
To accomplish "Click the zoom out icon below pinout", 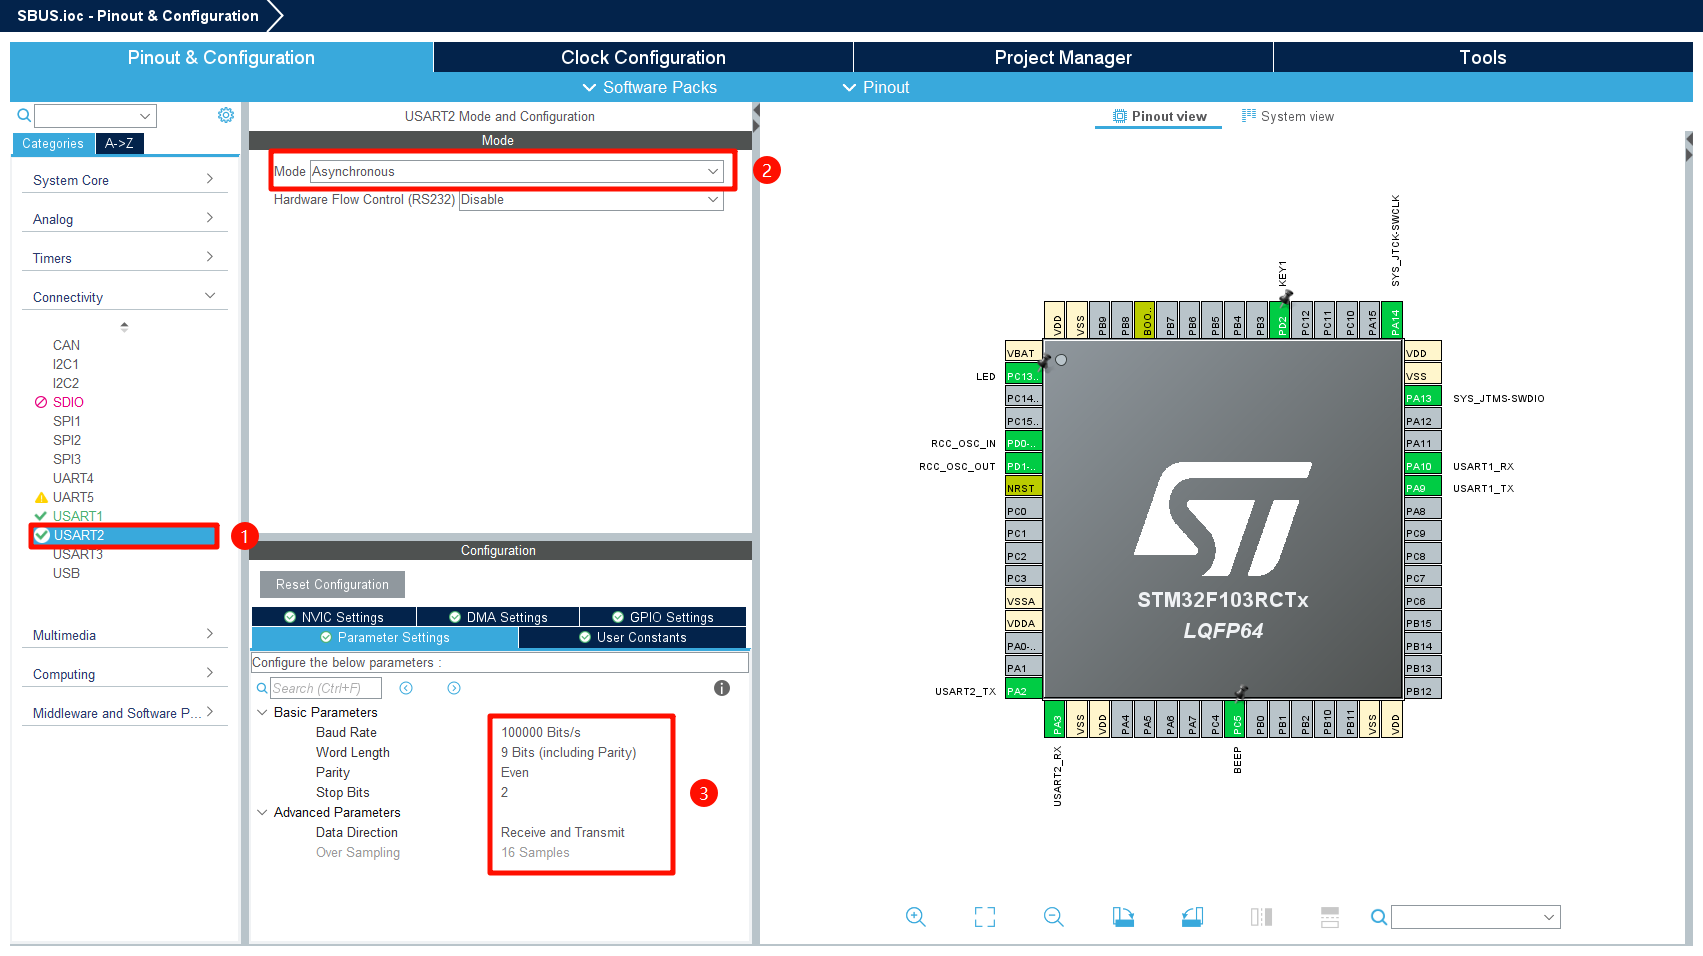I will click(1054, 917).
